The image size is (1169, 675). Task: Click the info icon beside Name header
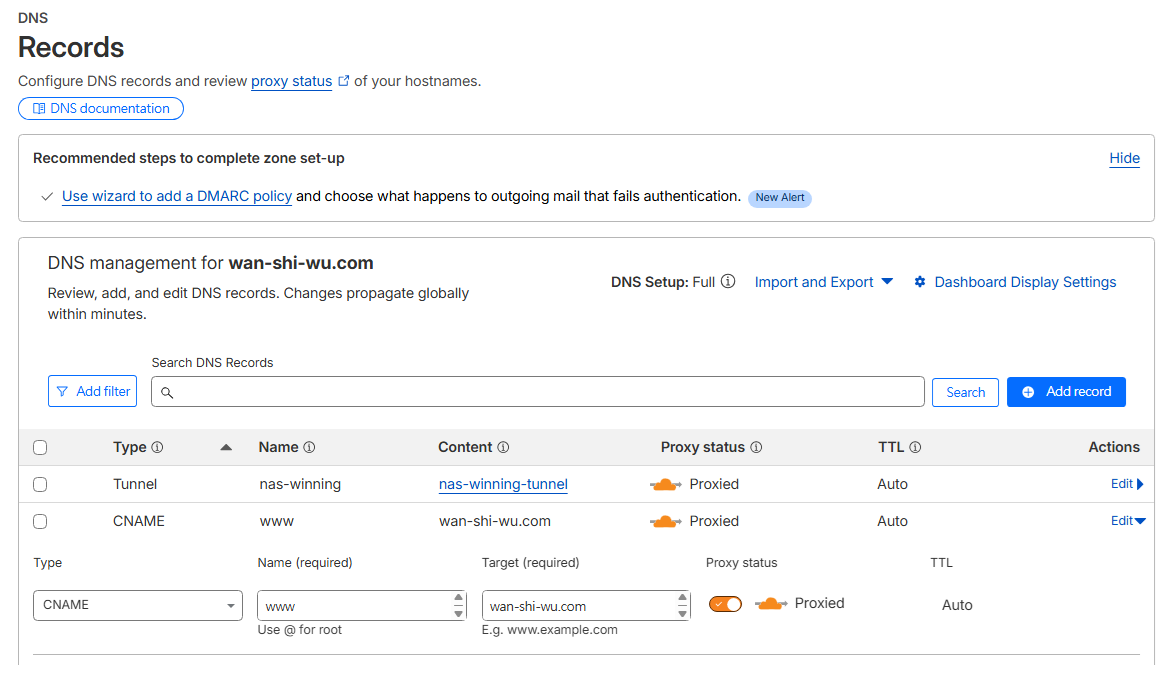click(309, 448)
